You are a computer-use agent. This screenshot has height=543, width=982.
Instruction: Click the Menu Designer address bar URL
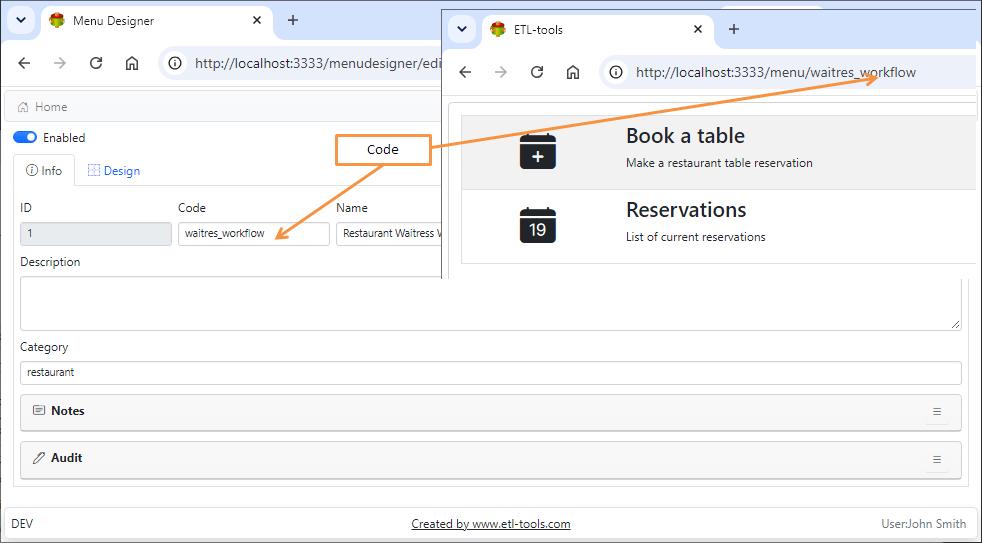pyautogui.click(x=318, y=63)
